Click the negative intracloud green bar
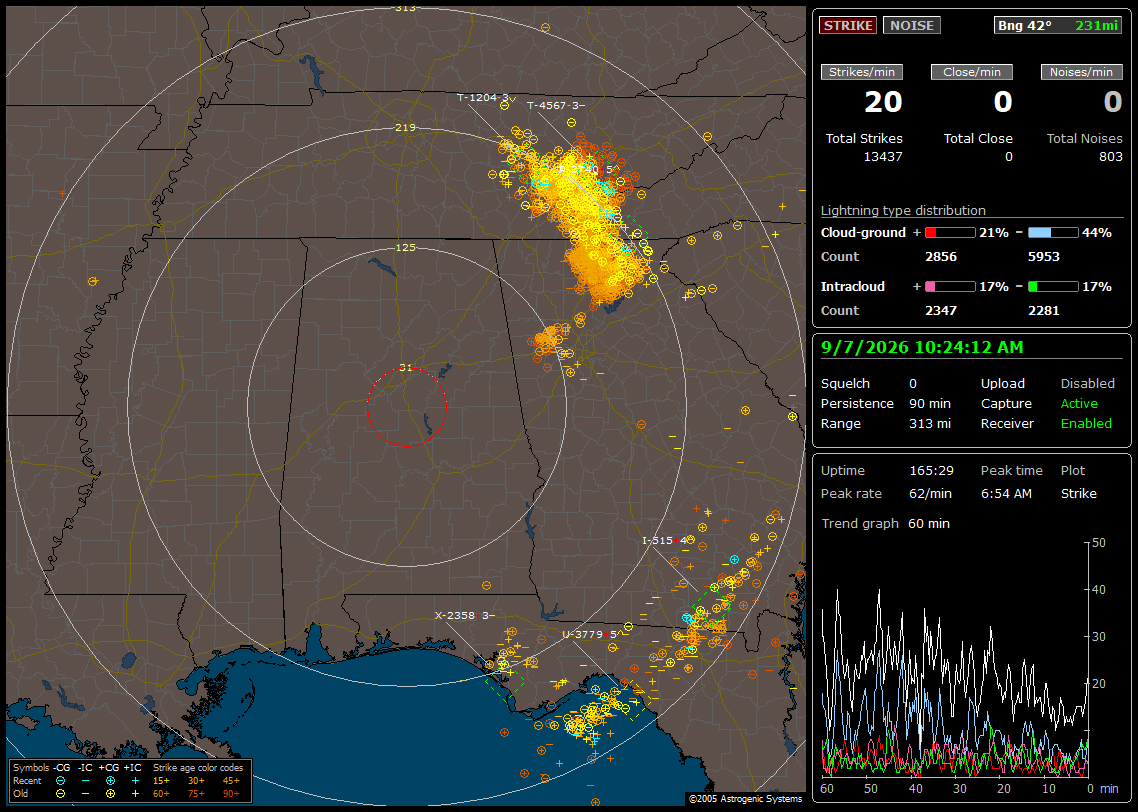Viewport: 1138px width, 812px height. pos(1053,287)
